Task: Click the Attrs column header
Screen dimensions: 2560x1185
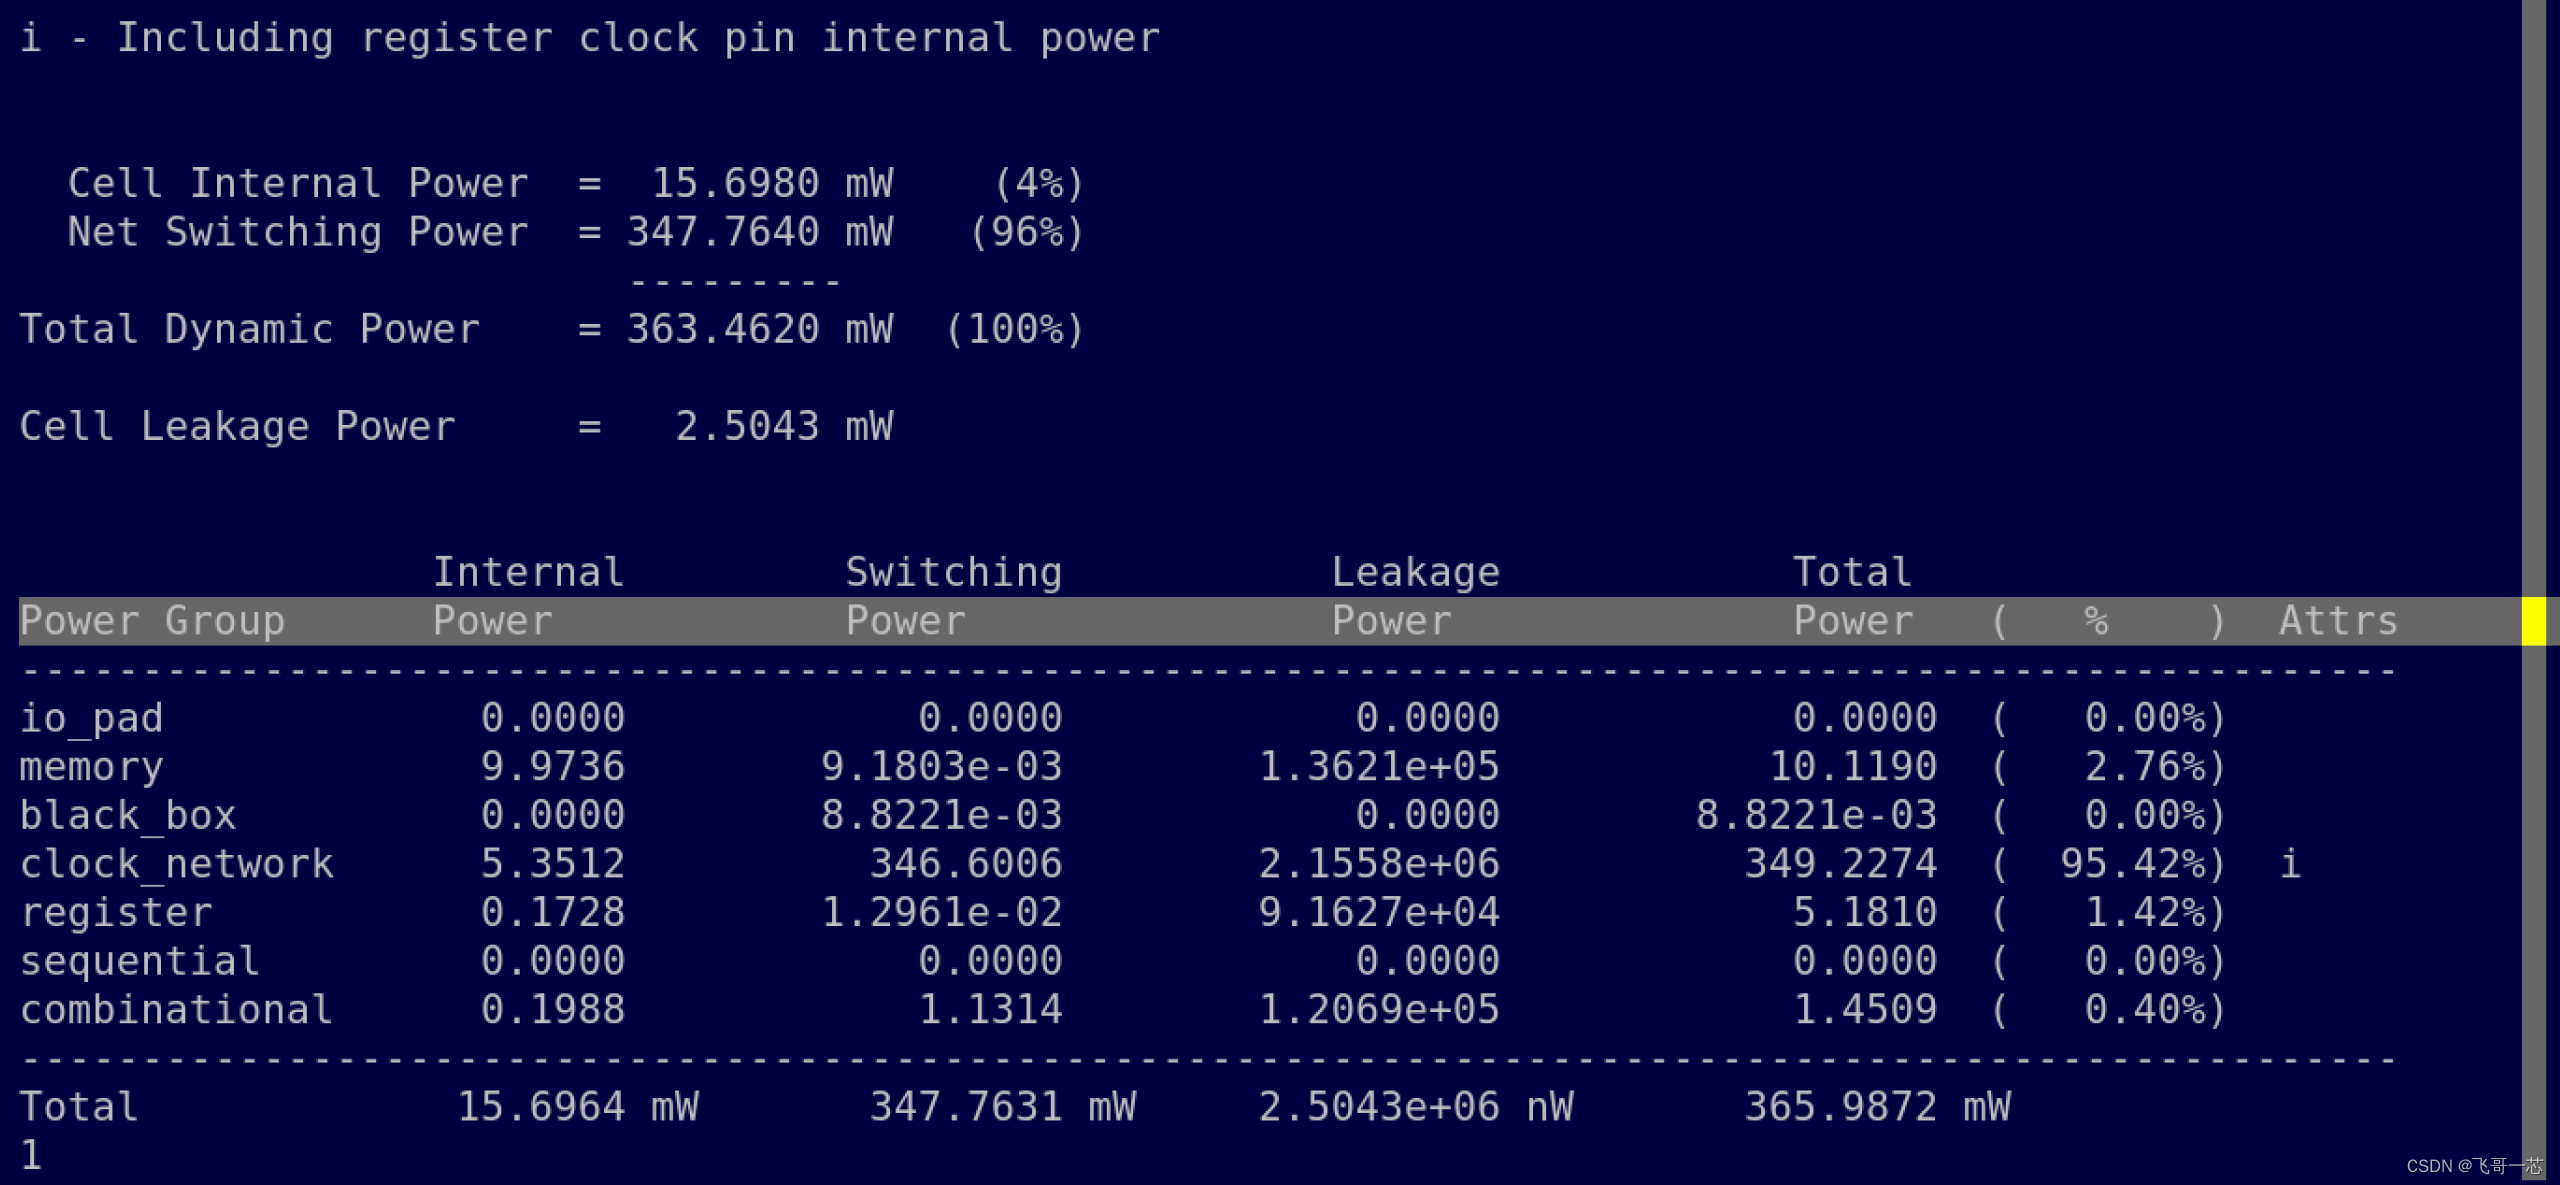Action: click(2338, 621)
